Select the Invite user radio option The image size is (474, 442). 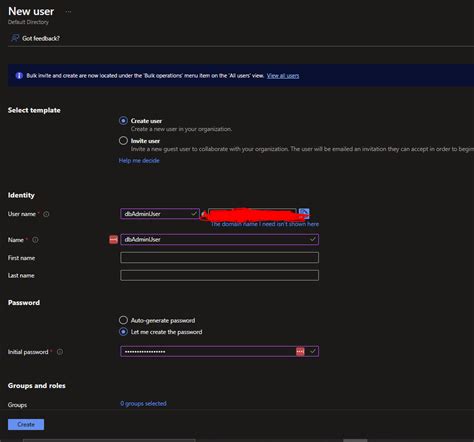tap(123, 141)
